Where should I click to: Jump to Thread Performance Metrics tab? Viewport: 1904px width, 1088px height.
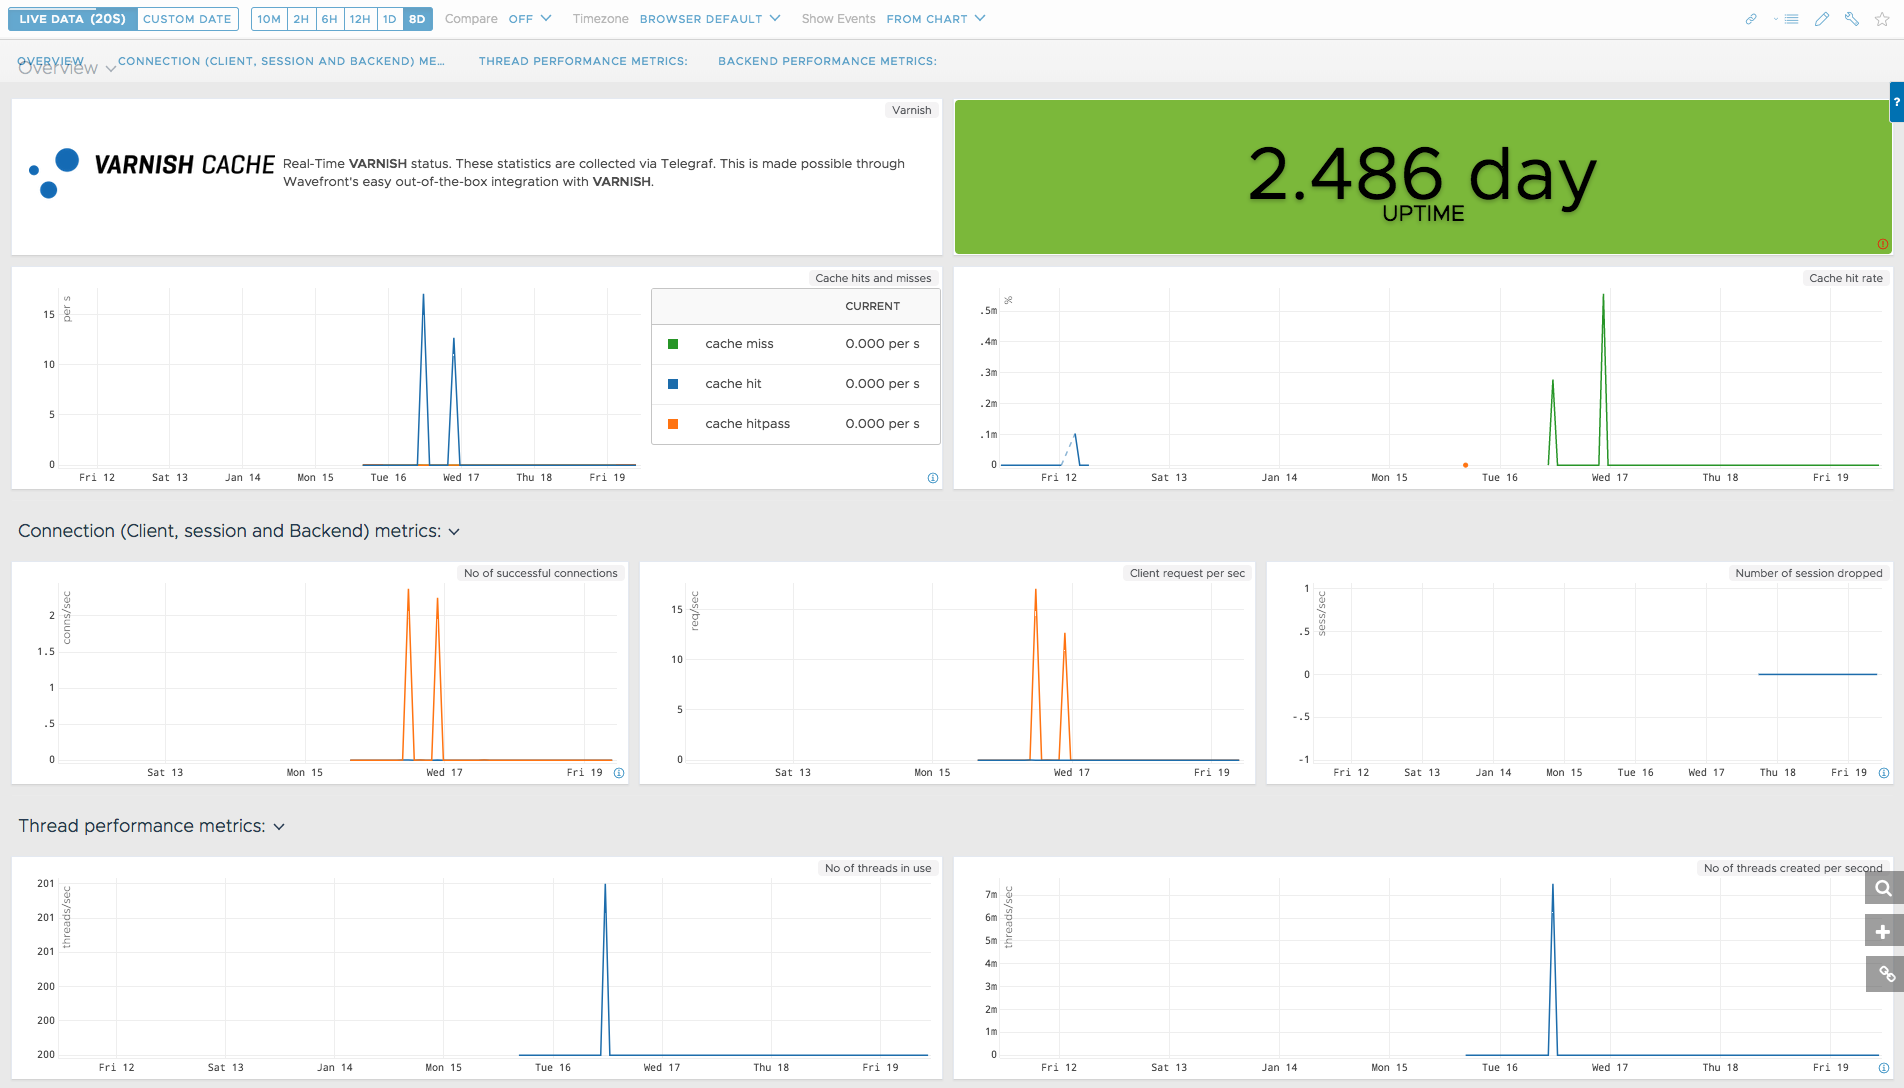583,61
